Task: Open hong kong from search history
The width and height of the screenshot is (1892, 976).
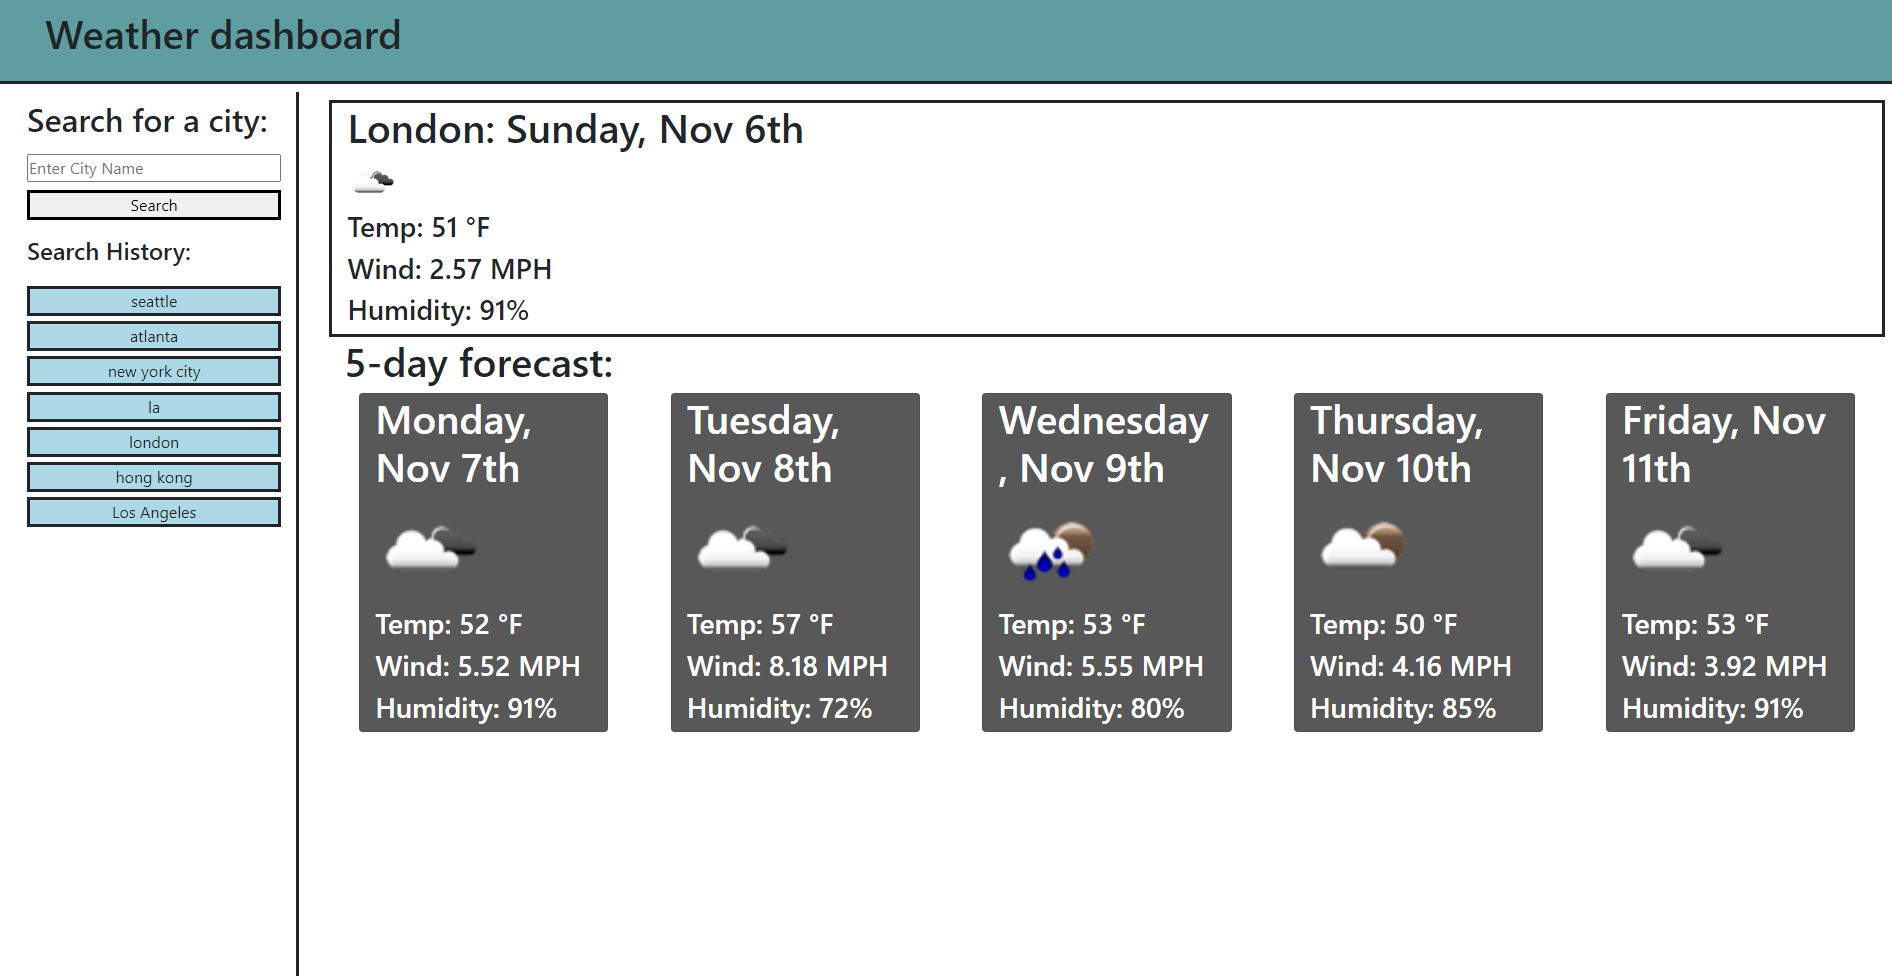Action: coord(154,477)
